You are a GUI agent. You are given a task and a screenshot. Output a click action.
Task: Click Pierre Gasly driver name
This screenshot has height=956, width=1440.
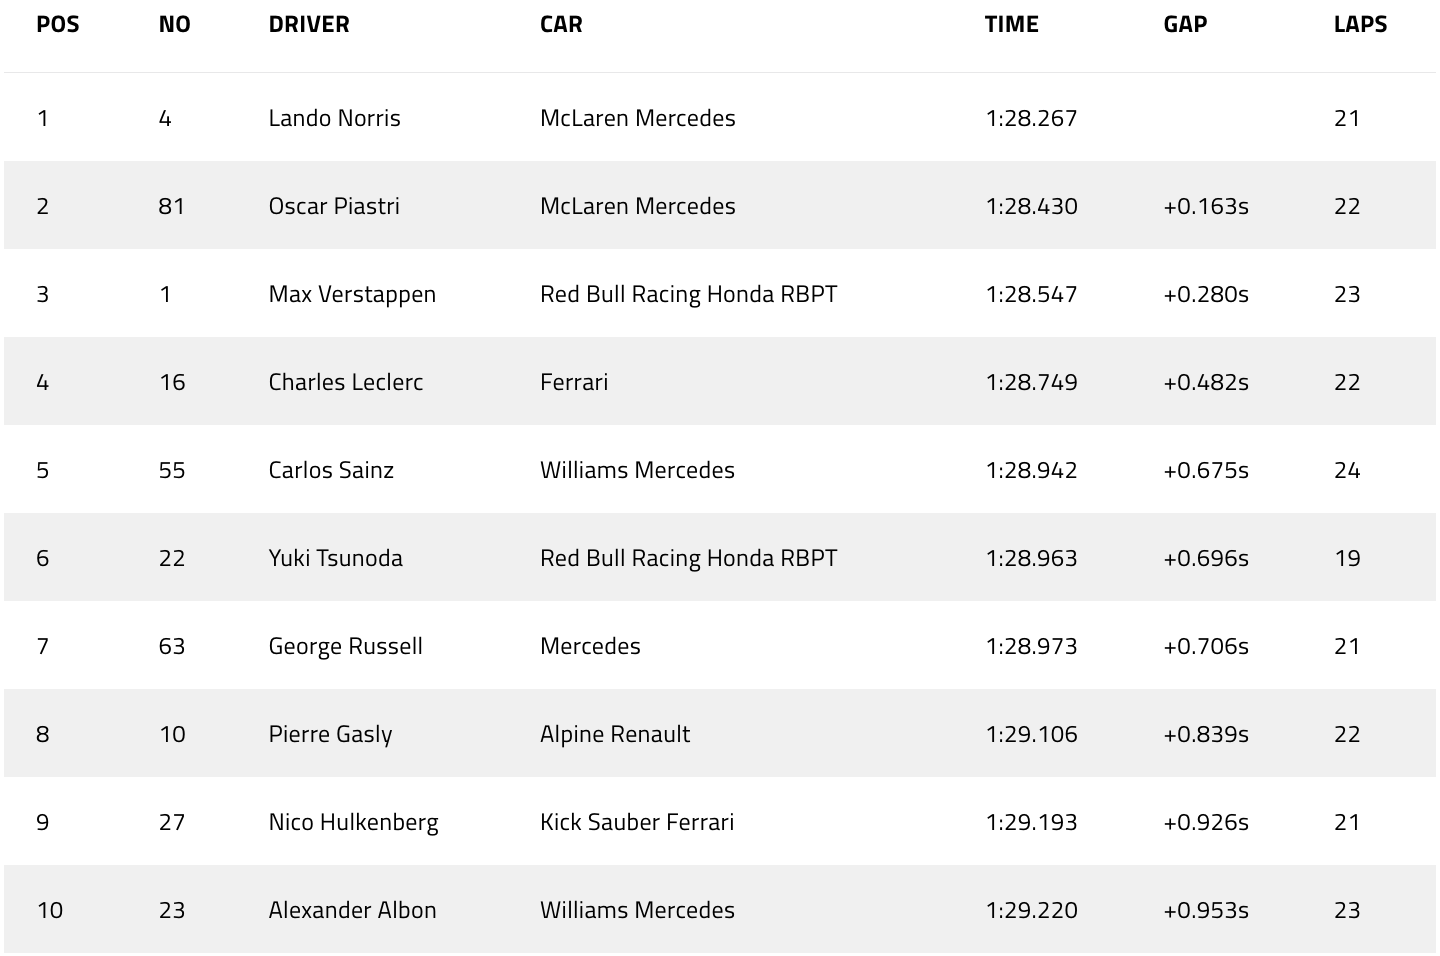[x=330, y=734]
